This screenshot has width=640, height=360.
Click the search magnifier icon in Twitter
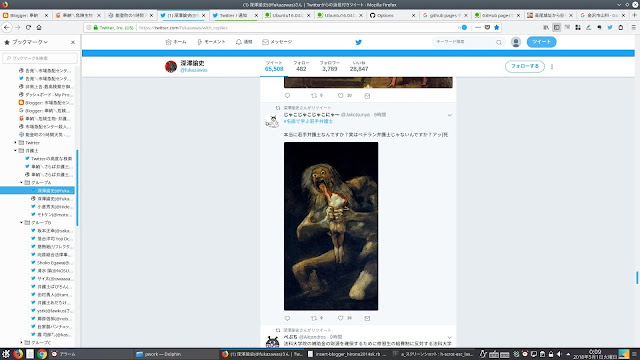tap(499, 42)
